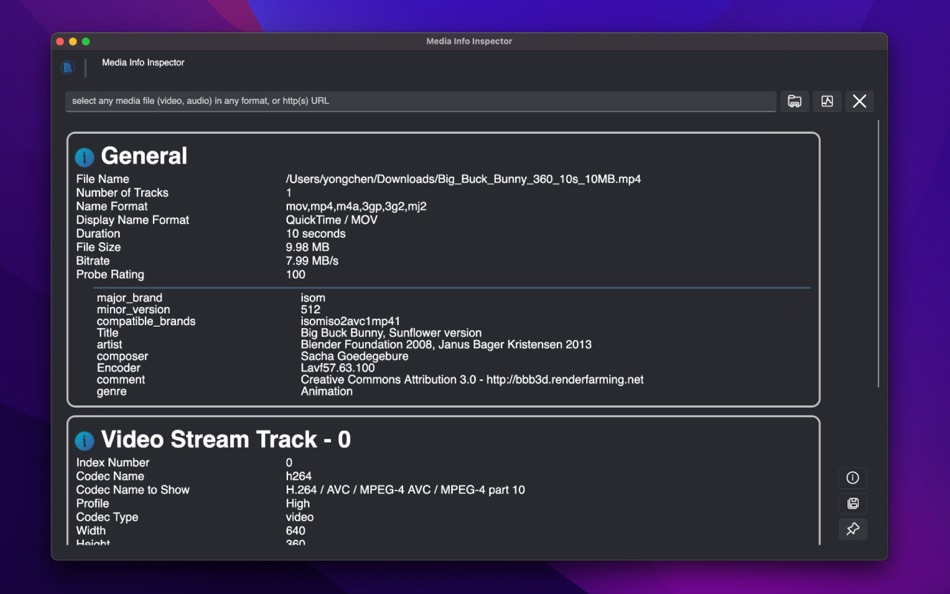The height and width of the screenshot is (594, 950).
Task: Click the 7.99 MB/s bitrate value
Action: 312,261
